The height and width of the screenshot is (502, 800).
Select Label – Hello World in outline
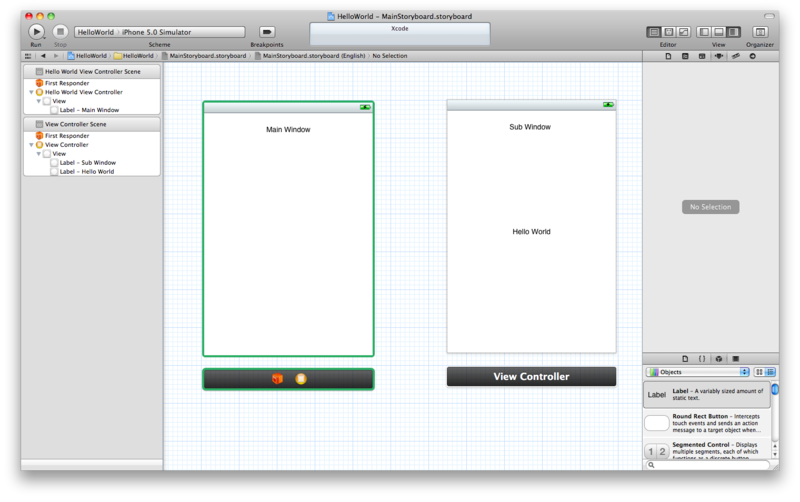82,172
